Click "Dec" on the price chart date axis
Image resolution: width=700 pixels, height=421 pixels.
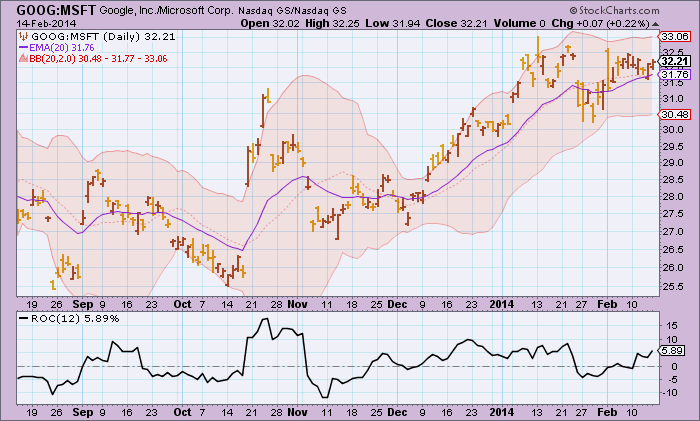click(397, 304)
